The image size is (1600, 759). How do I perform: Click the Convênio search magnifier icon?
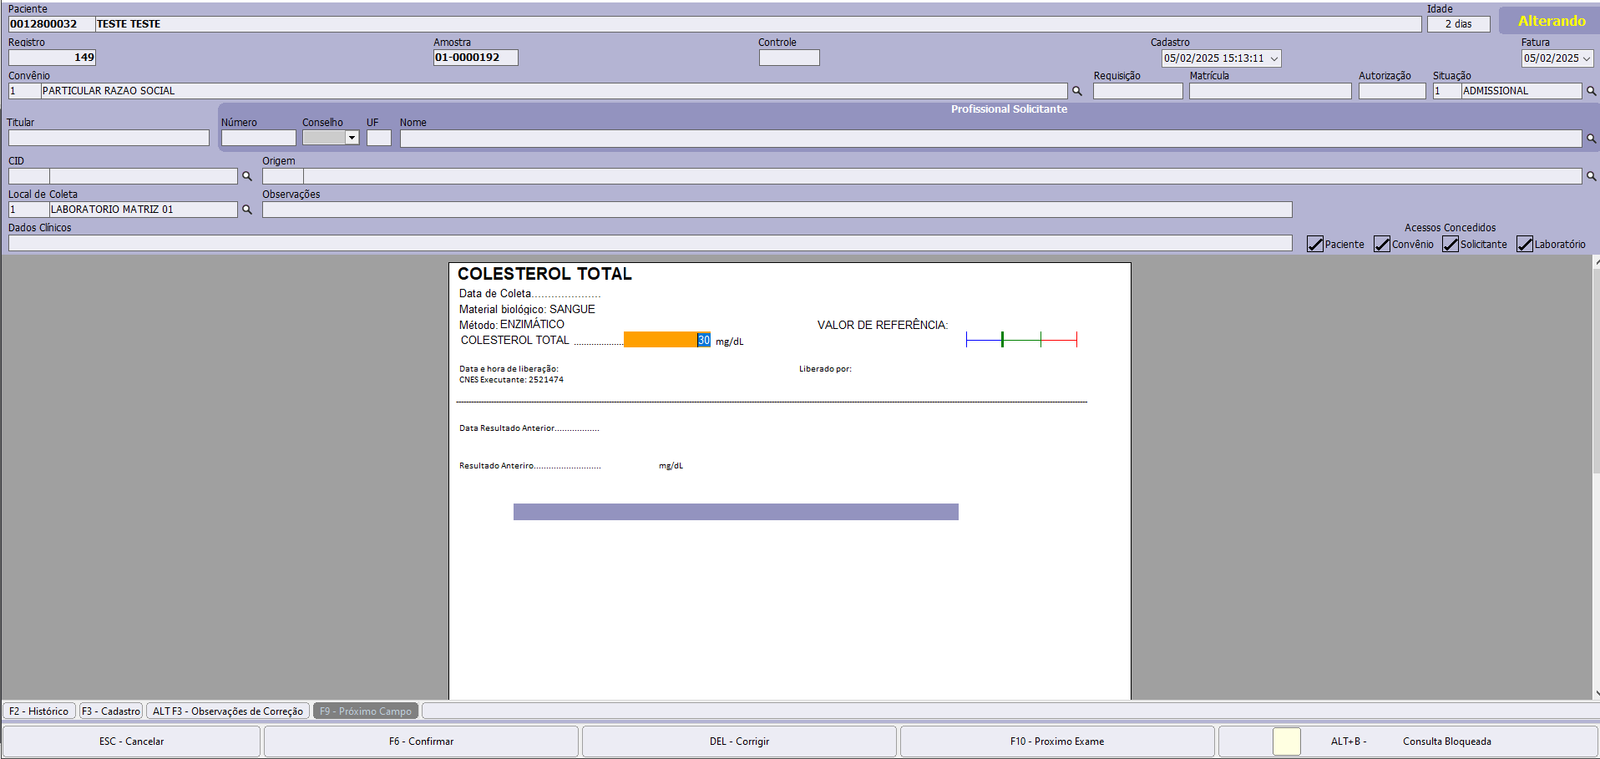(x=1077, y=91)
